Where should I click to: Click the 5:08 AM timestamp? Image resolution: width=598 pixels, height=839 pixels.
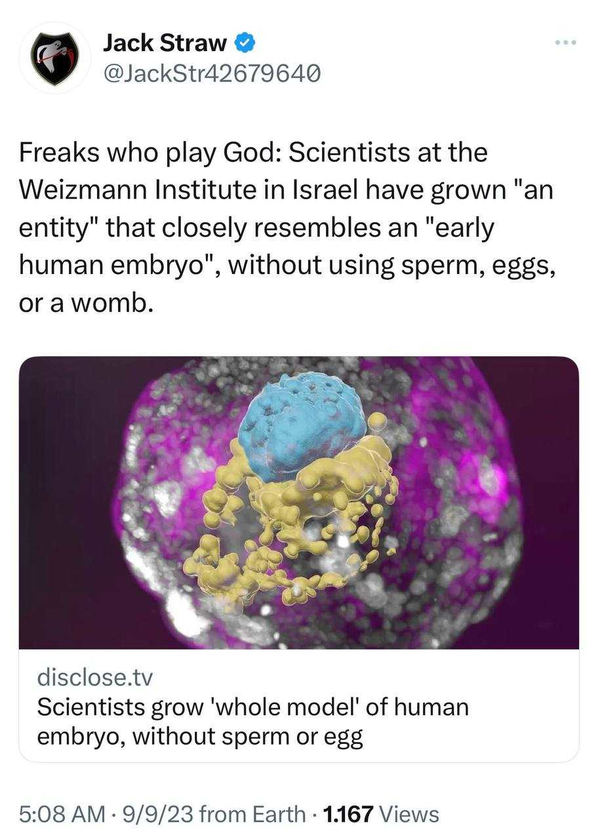click(62, 814)
